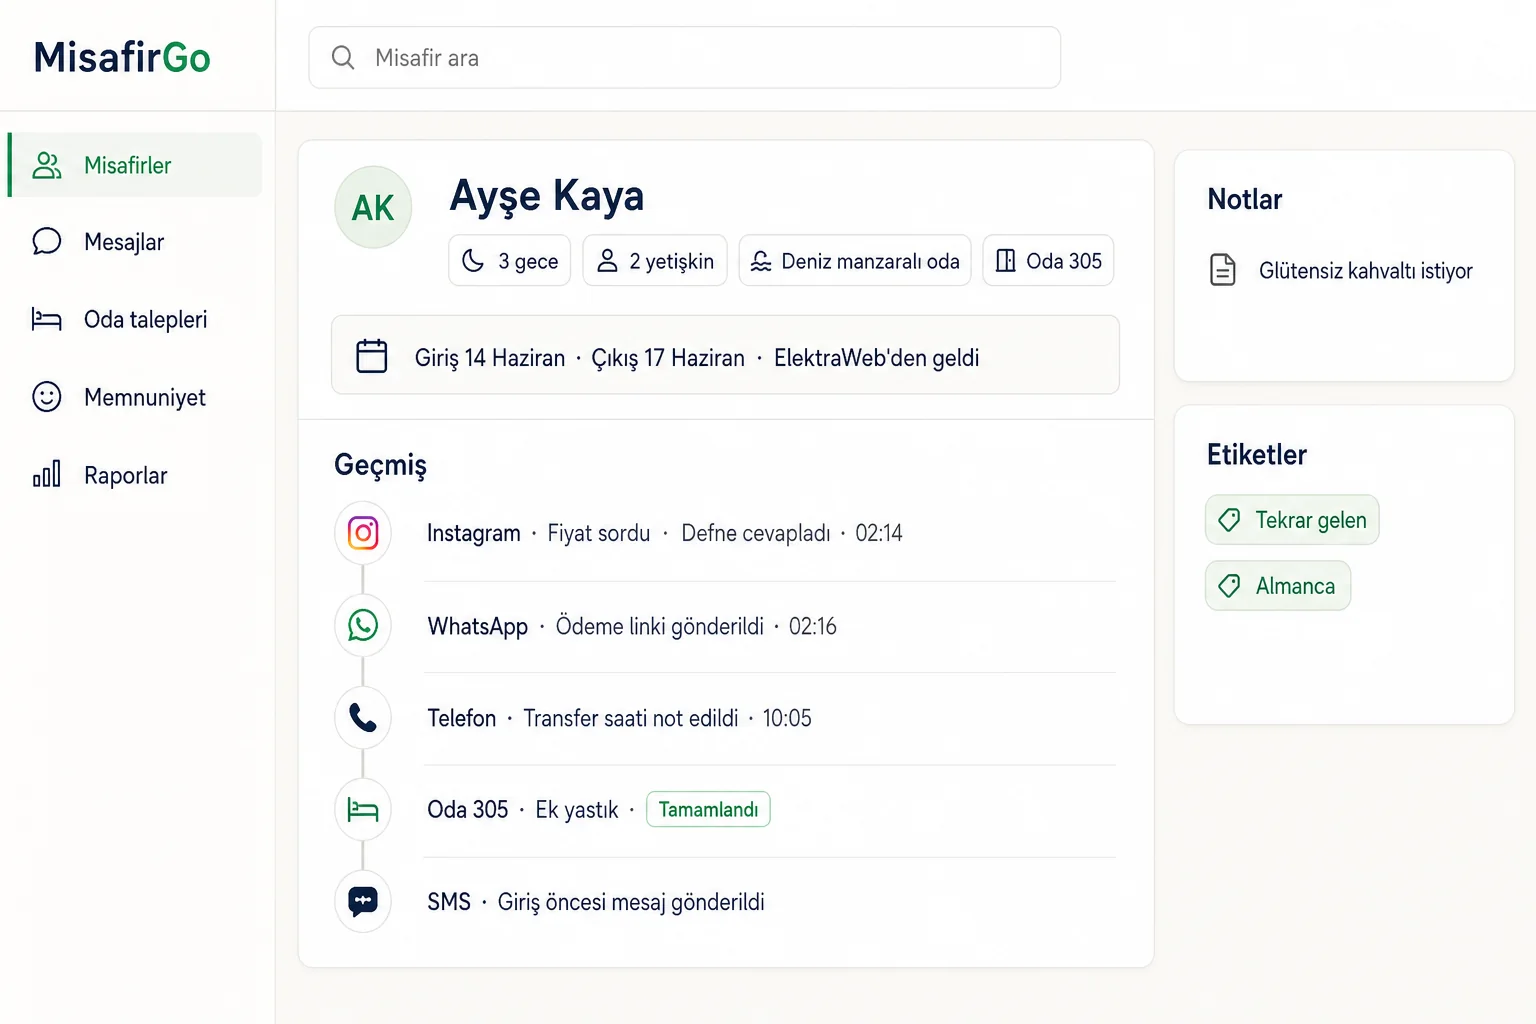This screenshot has height=1024, width=1536.
Task: Click the SMS message icon
Action: click(x=363, y=902)
